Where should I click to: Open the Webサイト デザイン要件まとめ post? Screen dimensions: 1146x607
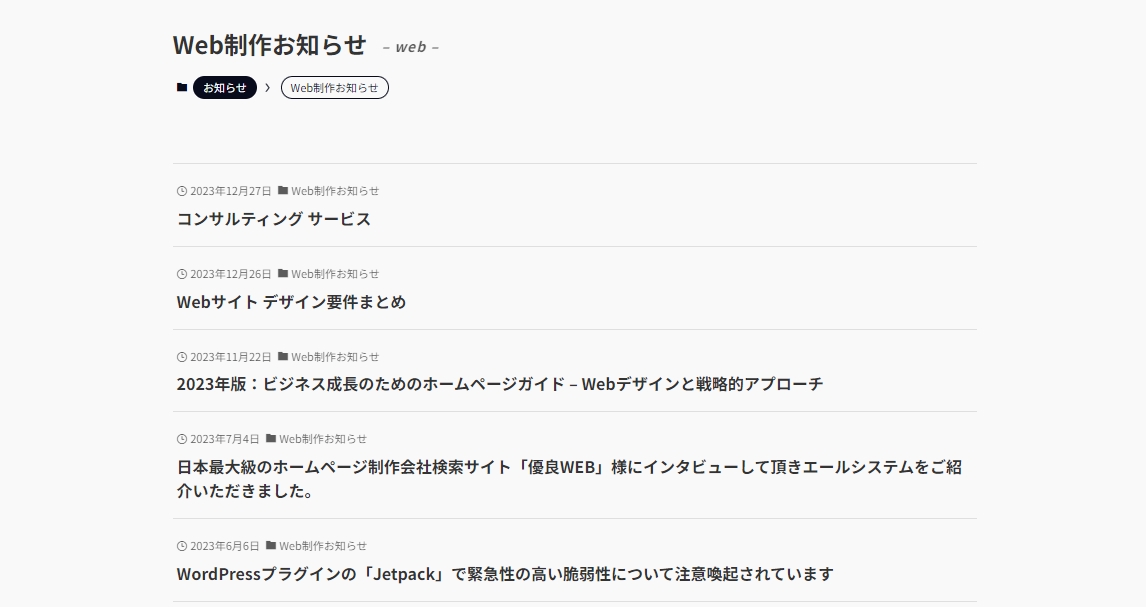pos(291,302)
